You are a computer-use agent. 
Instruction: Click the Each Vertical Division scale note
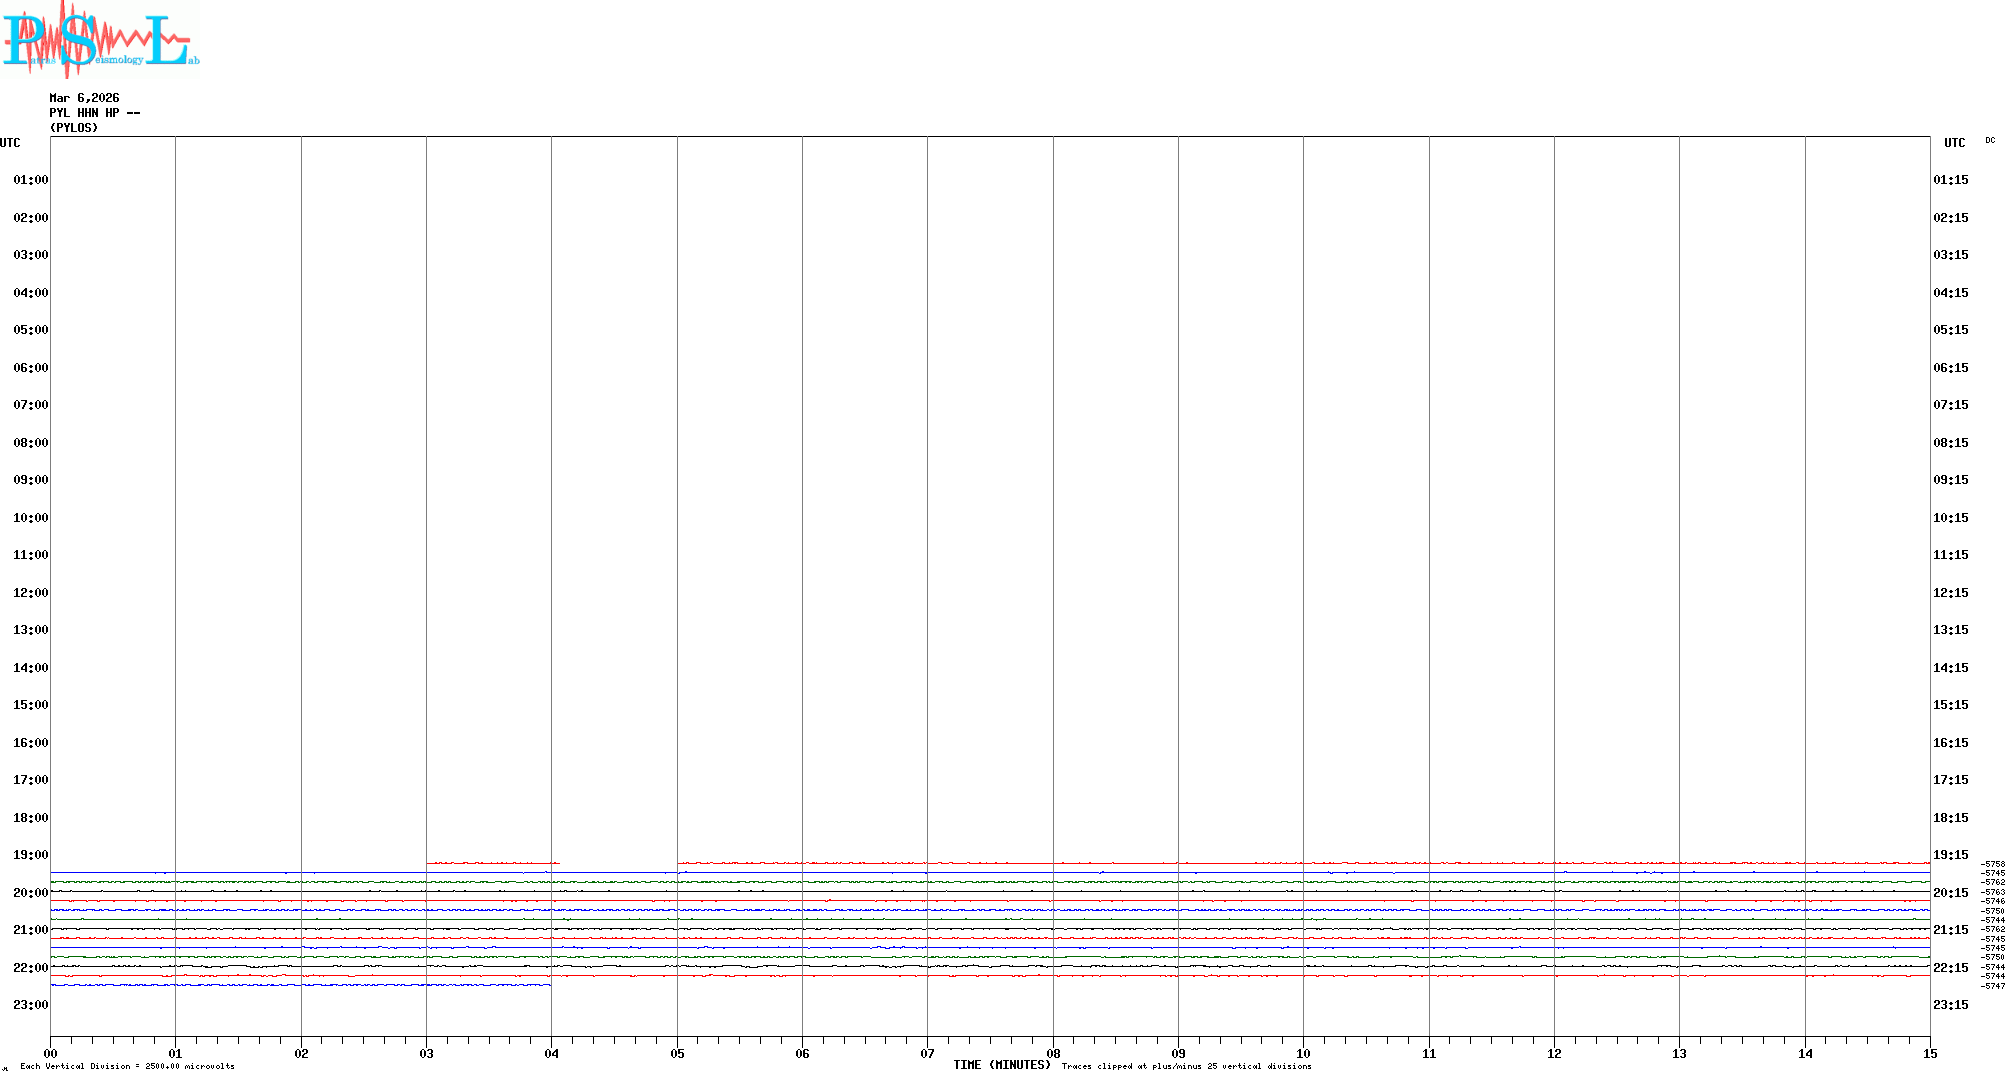[x=127, y=1066]
